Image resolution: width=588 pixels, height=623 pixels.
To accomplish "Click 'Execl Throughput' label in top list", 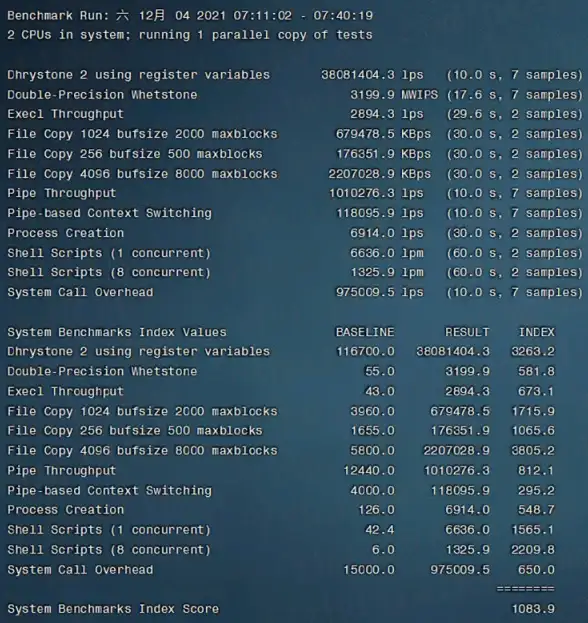I will tap(66, 114).
